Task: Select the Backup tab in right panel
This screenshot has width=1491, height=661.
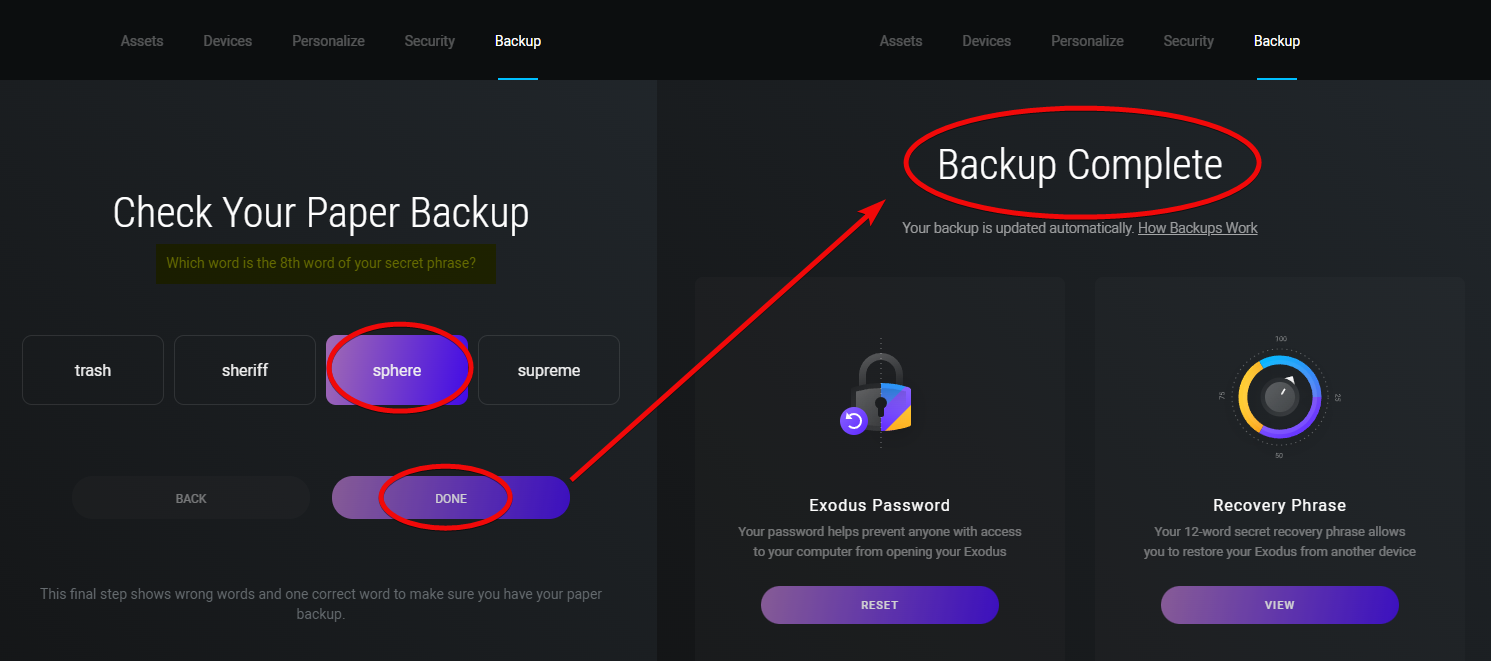Action: point(1277,41)
